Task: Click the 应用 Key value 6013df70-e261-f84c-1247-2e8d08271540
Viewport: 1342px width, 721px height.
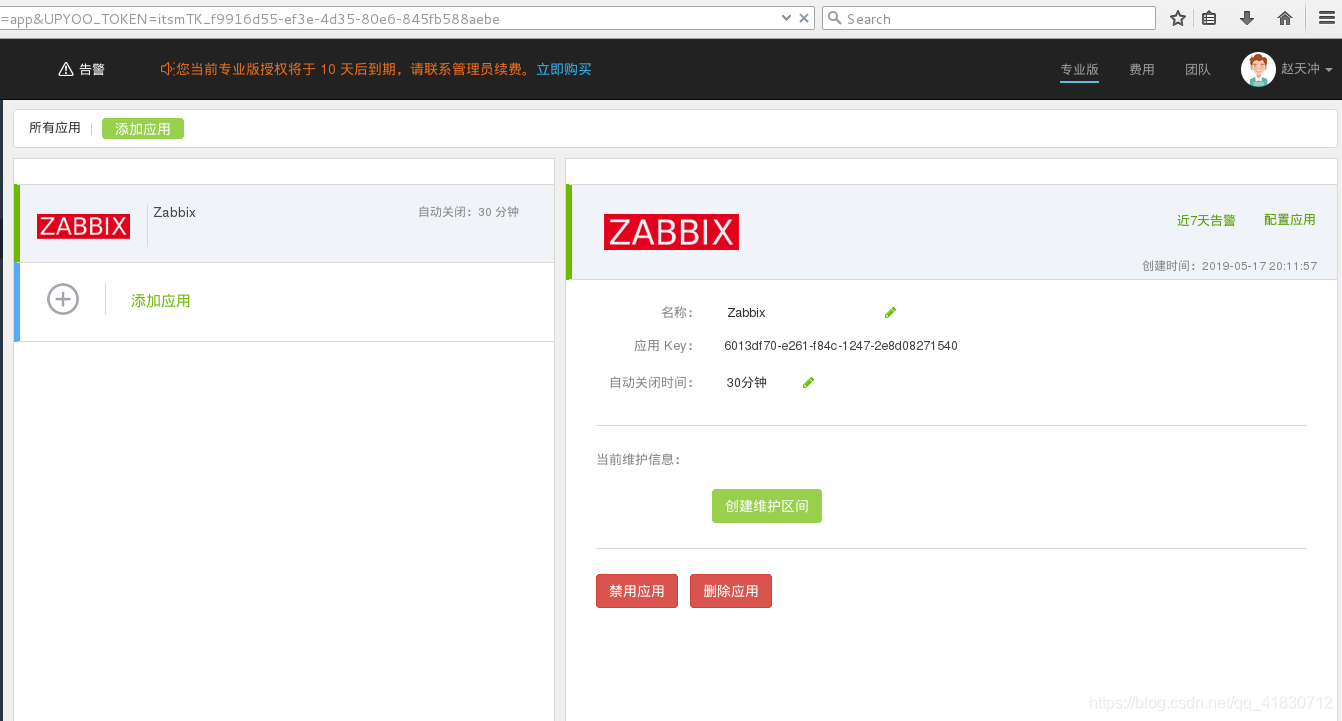Action: pyautogui.click(x=841, y=346)
